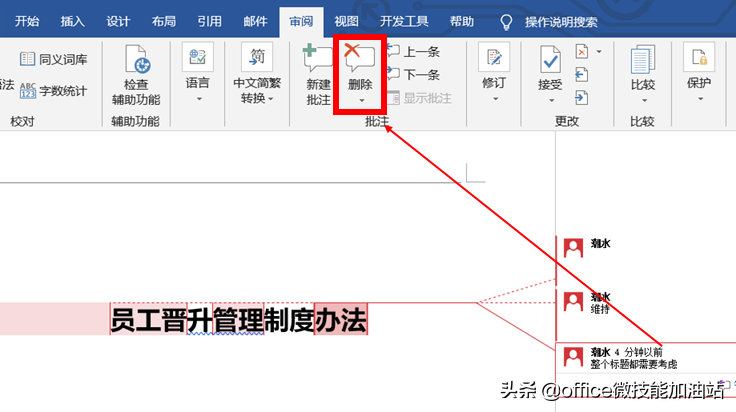Expand the reject change dropdown arrow
This screenshot has width=736, height=412.
pos(599,52)
